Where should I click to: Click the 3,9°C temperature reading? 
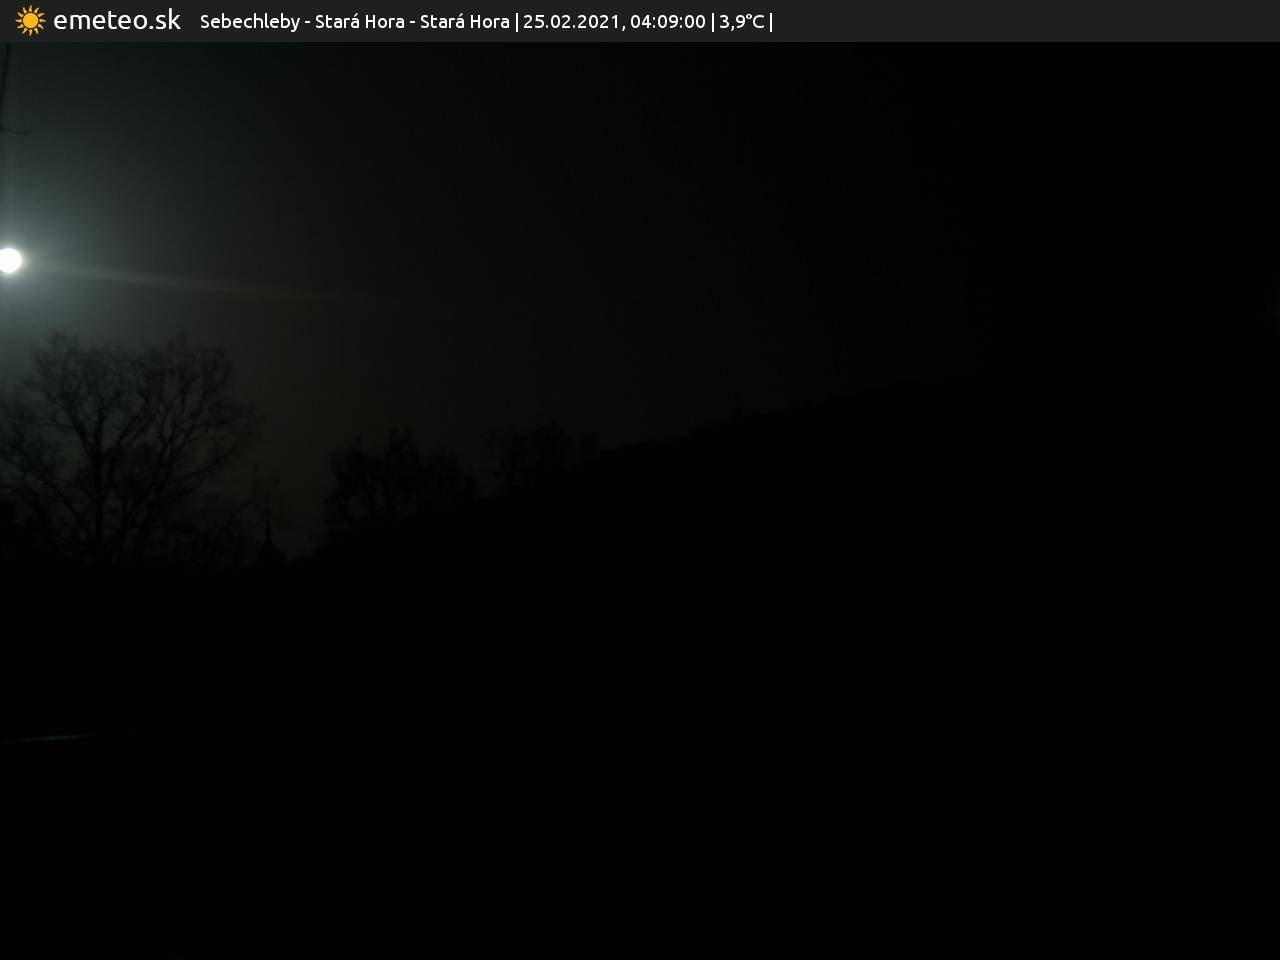click(741, 22)
